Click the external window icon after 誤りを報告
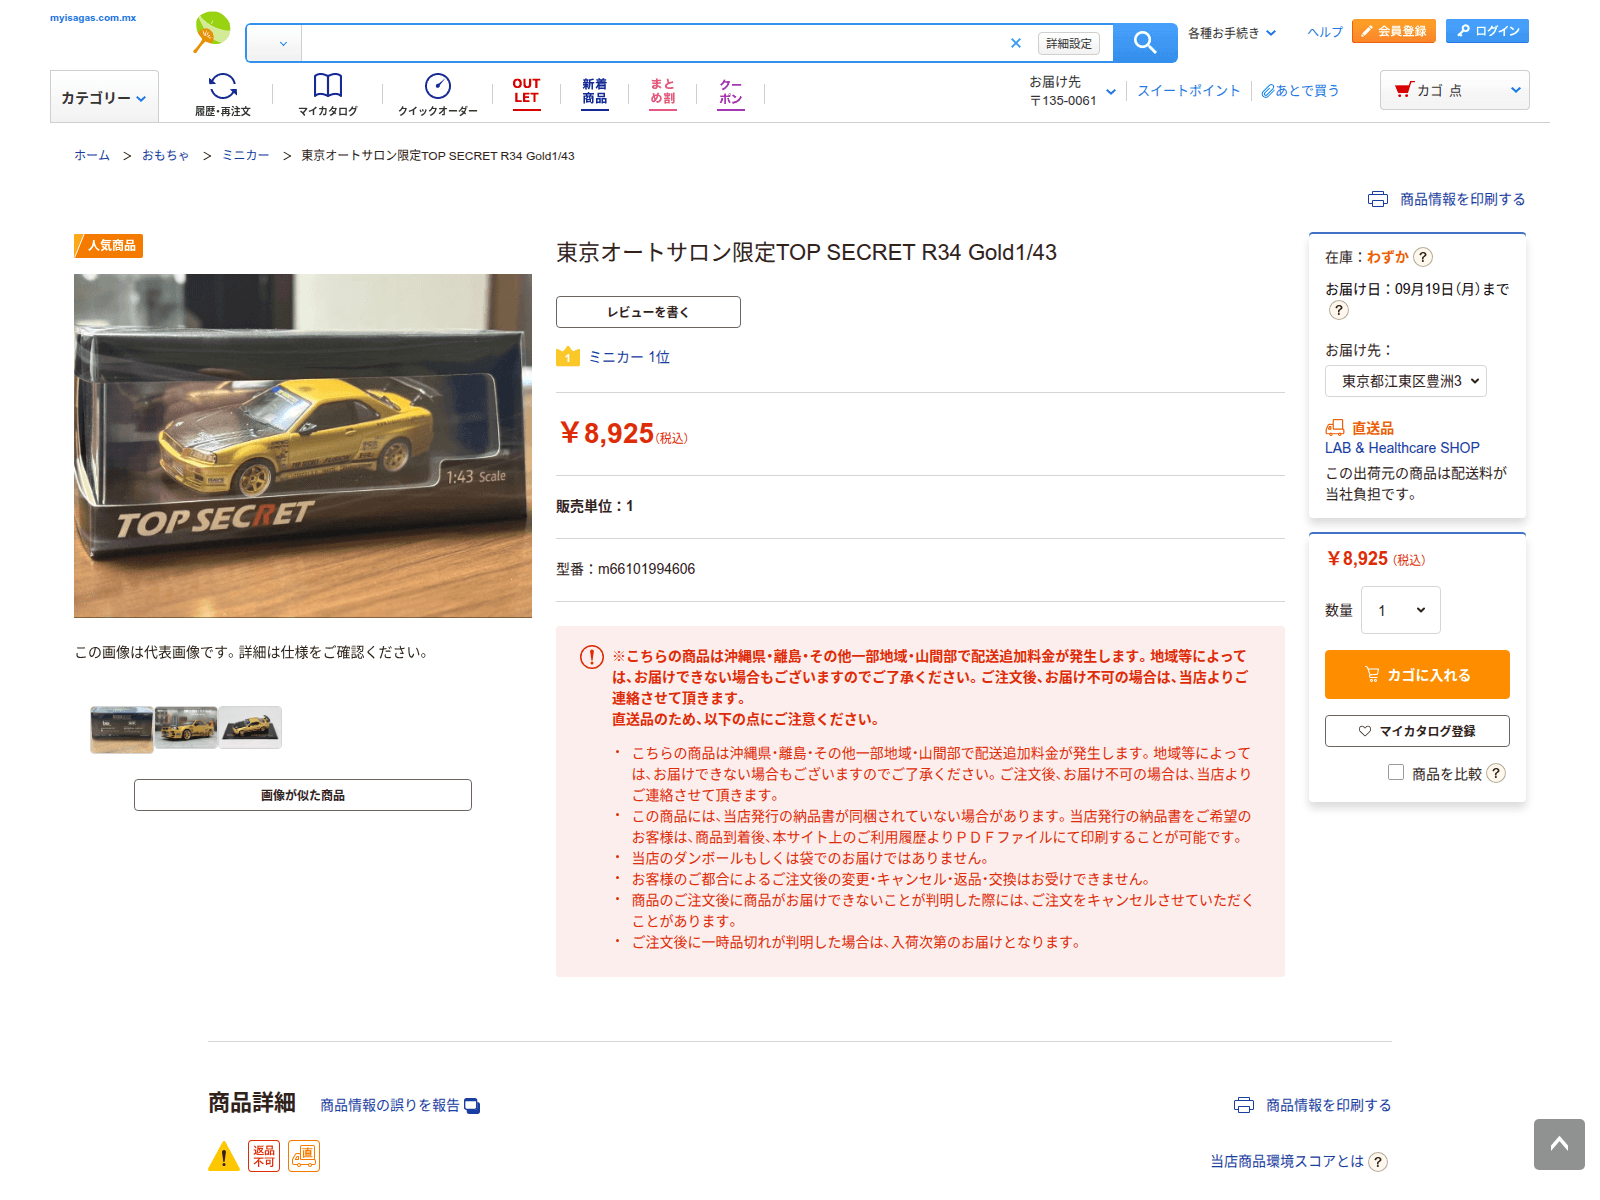 [x=472, y=1106]
